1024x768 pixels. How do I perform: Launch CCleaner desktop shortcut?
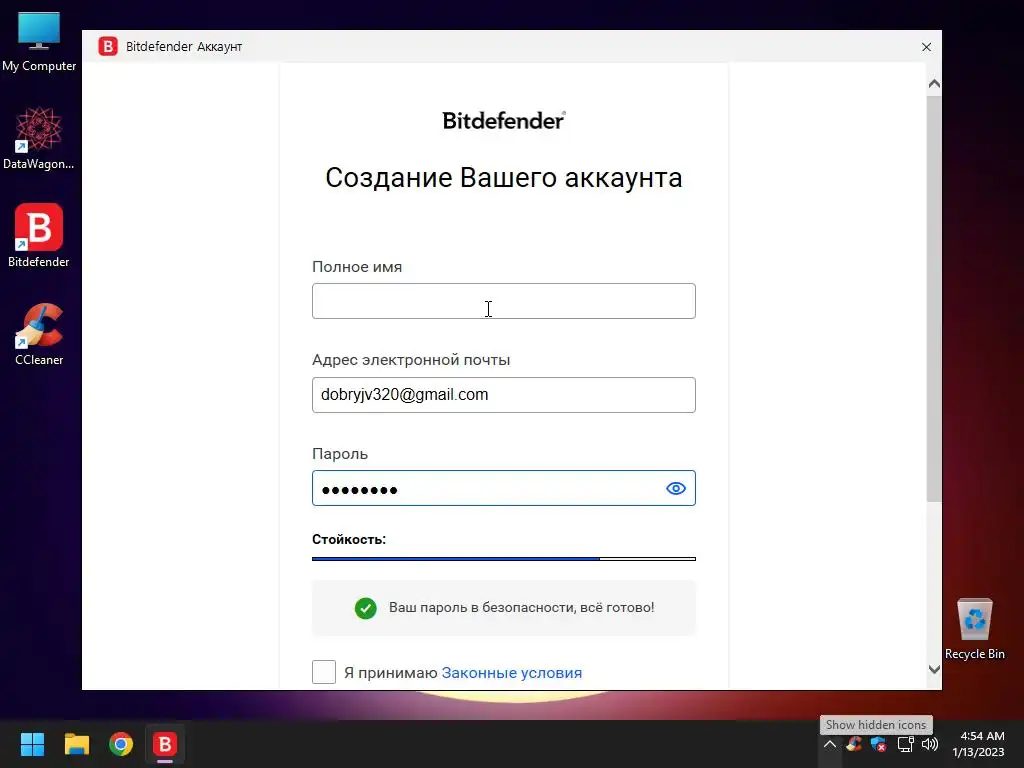pos(39,334)
